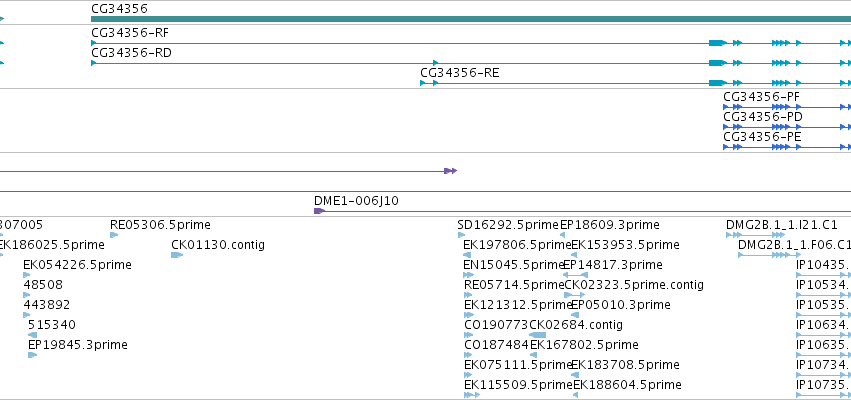
Task: Click the DMG2B.1_1.I21.C1 feature glyph
Action: pyautogui.click(x=755, y=235)
